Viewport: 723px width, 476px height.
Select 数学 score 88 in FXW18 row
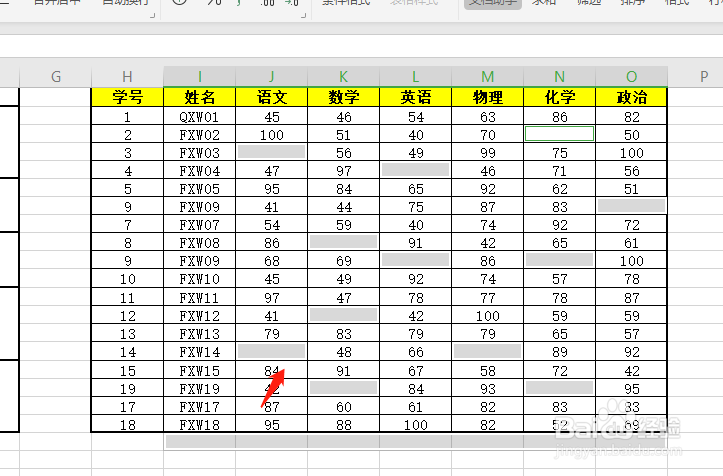(x=344, y=424)
